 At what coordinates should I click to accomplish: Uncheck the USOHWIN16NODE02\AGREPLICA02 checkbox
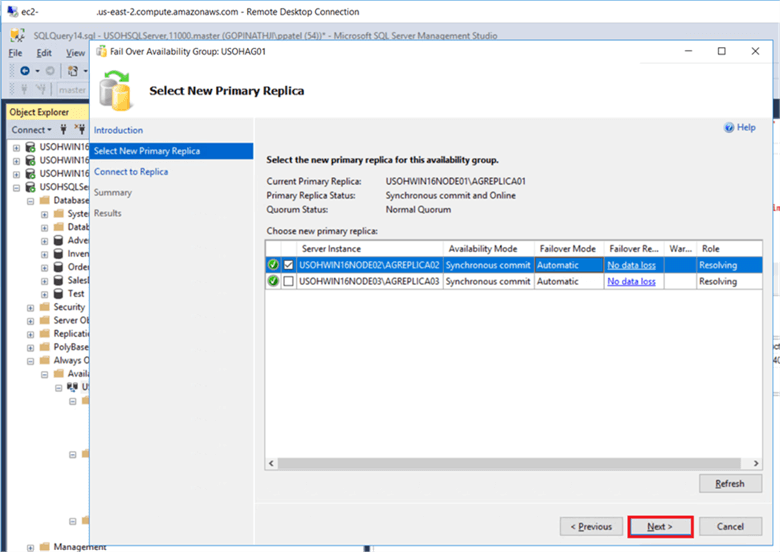point(289,265)
